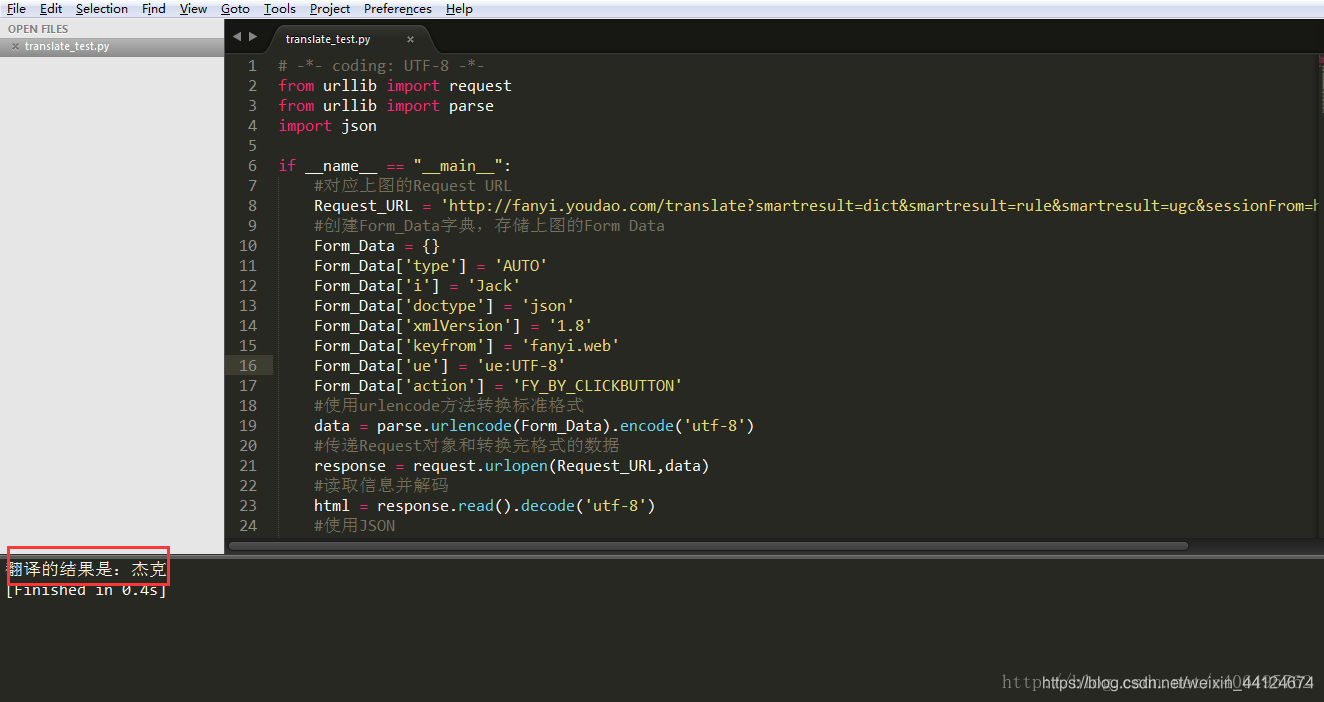Click the Form_Data['type'] = 'AUTO' line
This screenshot has height=702, width=1324.
(x=431, y=266)
